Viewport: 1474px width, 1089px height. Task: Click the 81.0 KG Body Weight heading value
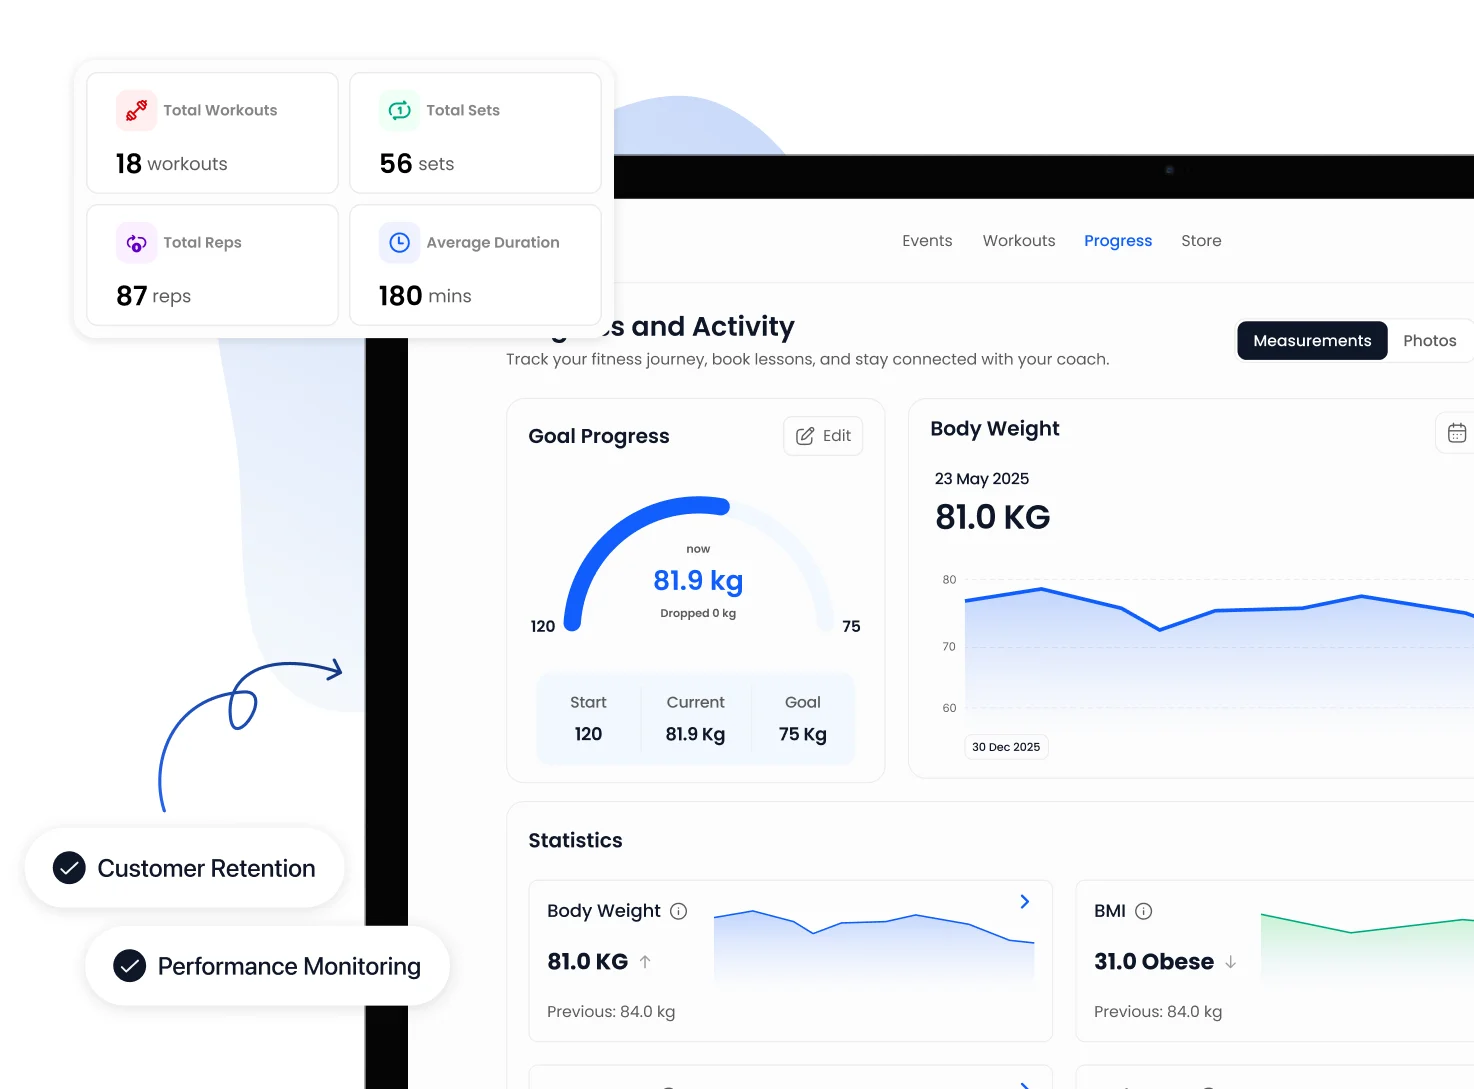[993, 517]
